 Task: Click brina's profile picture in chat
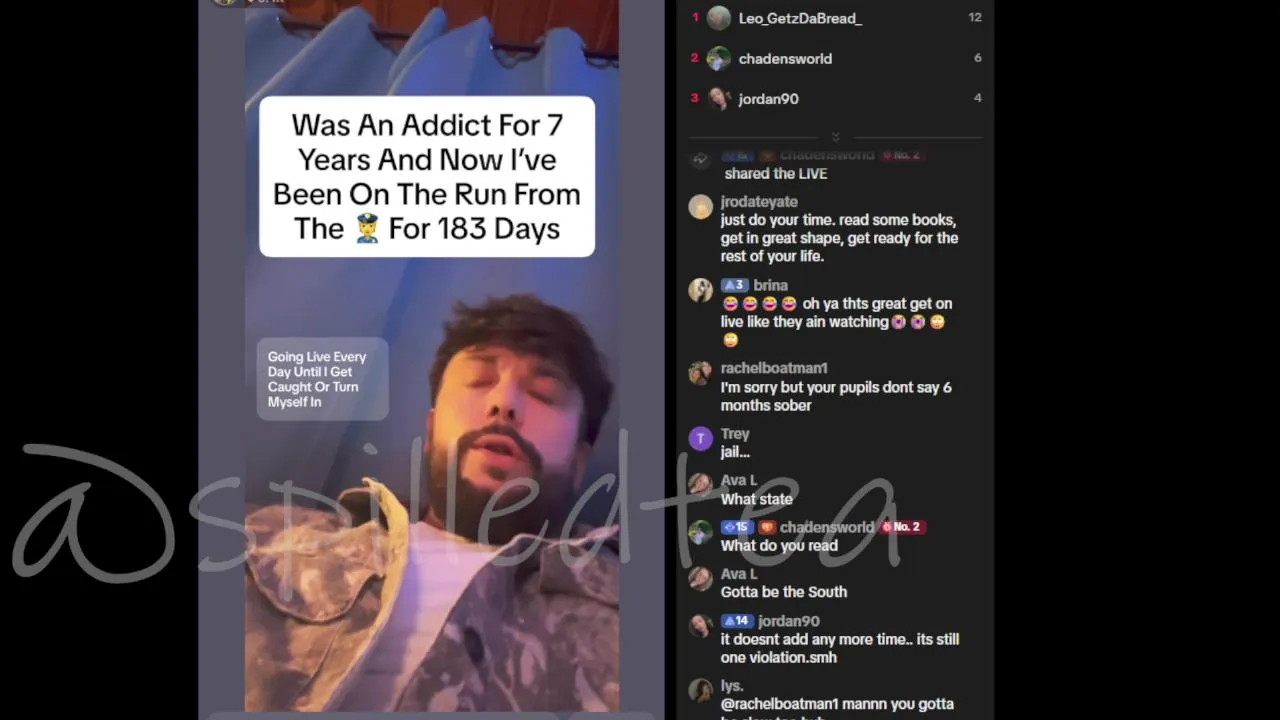[x=701, y=290]
